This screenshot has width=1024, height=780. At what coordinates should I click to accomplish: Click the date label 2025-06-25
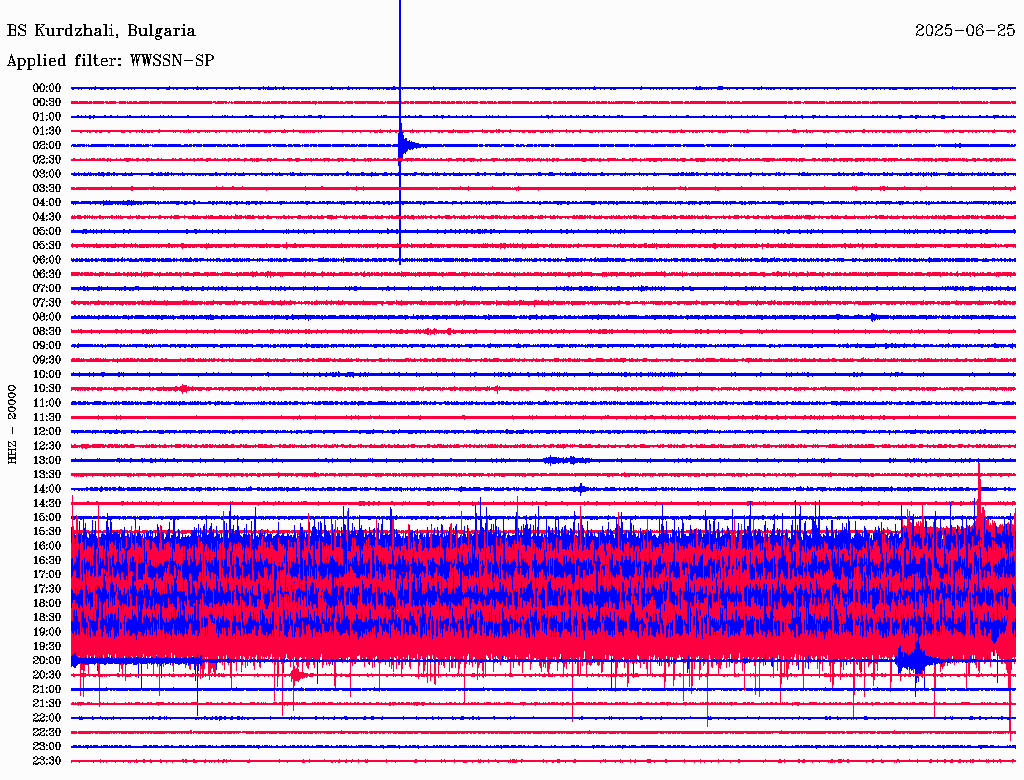965,31
